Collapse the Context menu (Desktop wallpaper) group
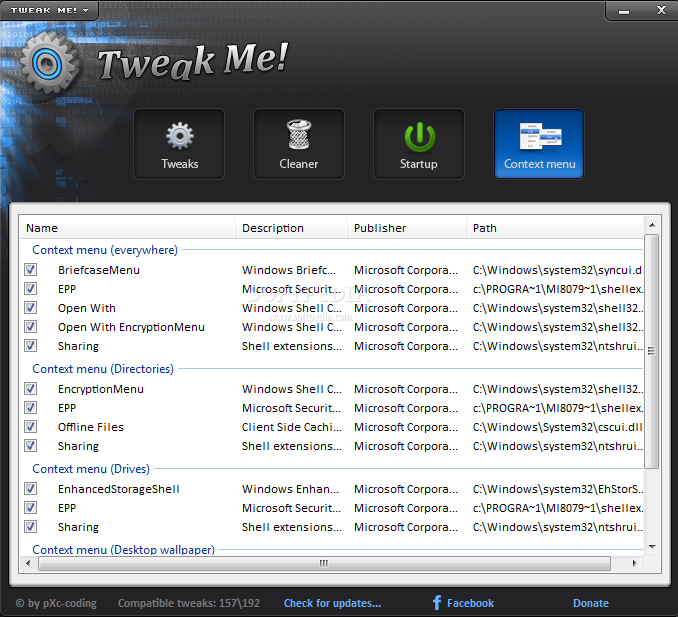The image size is (678, 617). pos(124,550)
